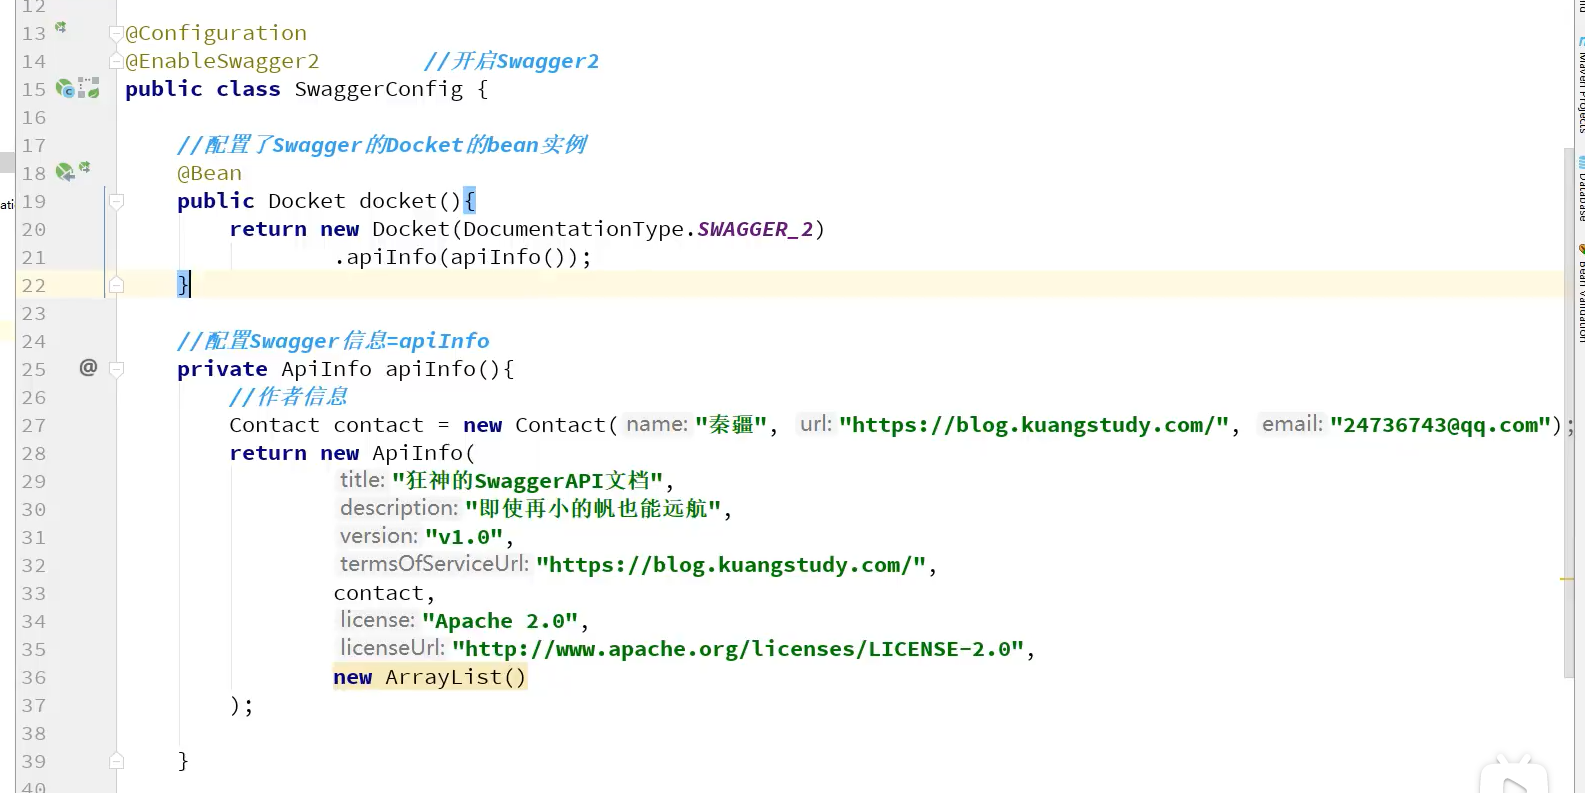Click the Spring bean class icon on line 15
The image size is (1585, 793).
[x=66, y=89]
